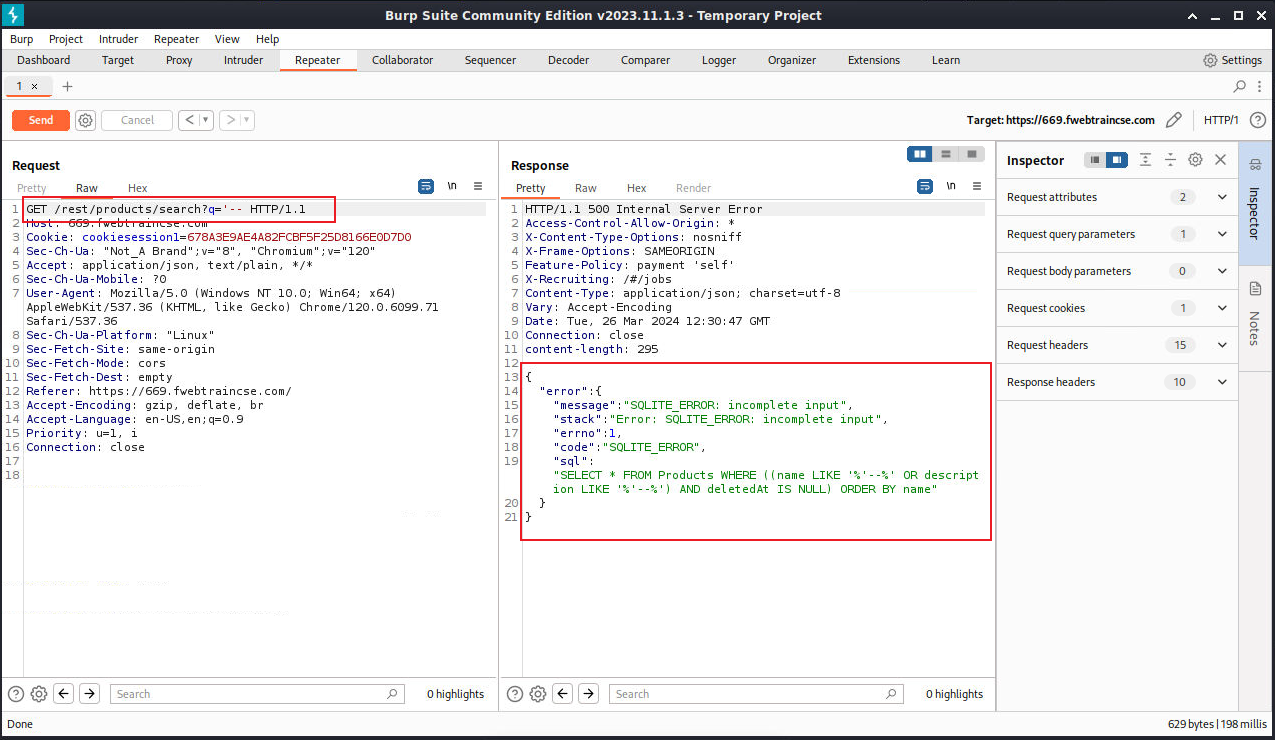Screen dimensions: 1275x740
Task: Open the Inspector side tab
Action: [x=1256, y=204]
